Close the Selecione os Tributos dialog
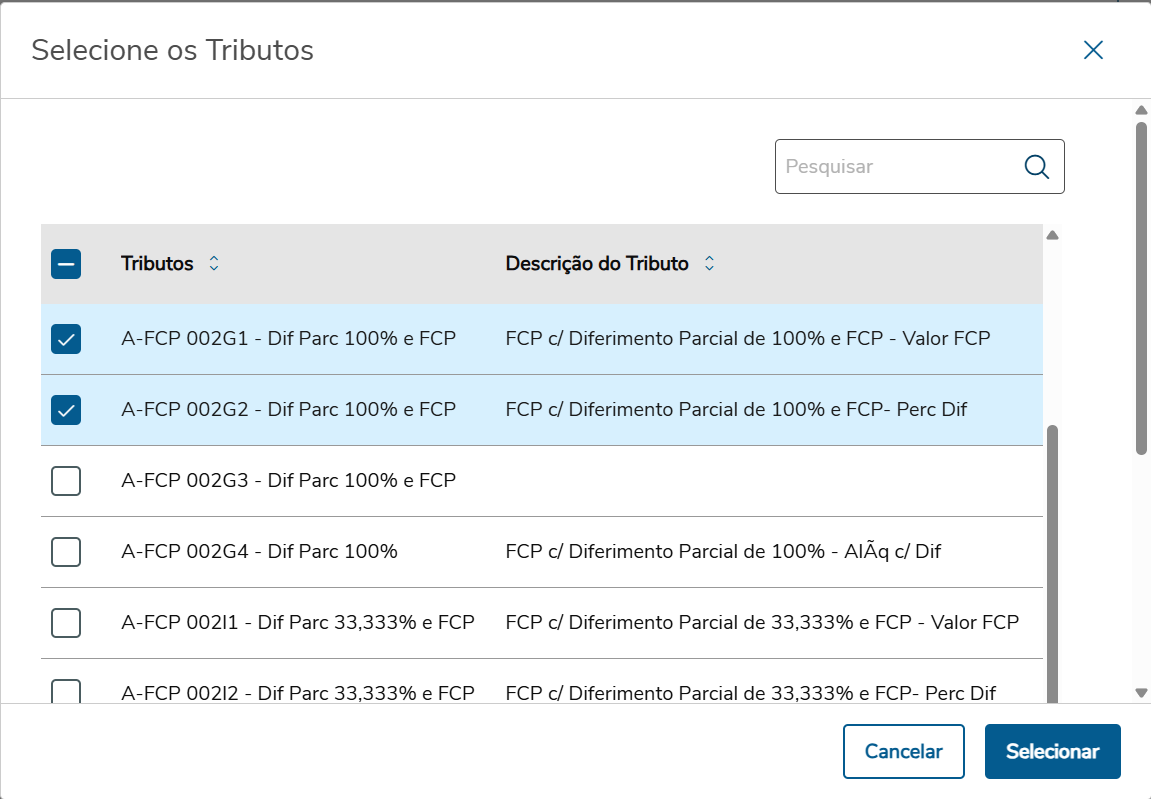This screenshot has height=799, width=1151. click(x=1093, y=50)
